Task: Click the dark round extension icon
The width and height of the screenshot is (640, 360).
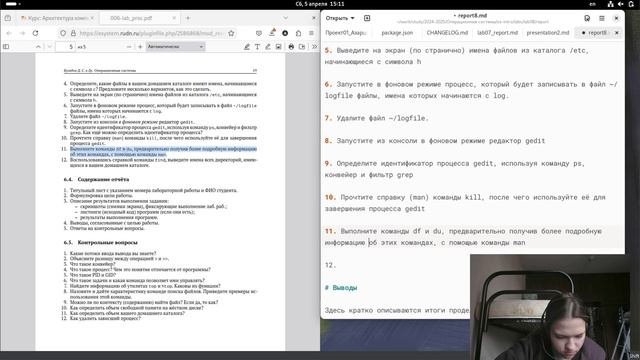Action: click(x=285, y=33)
